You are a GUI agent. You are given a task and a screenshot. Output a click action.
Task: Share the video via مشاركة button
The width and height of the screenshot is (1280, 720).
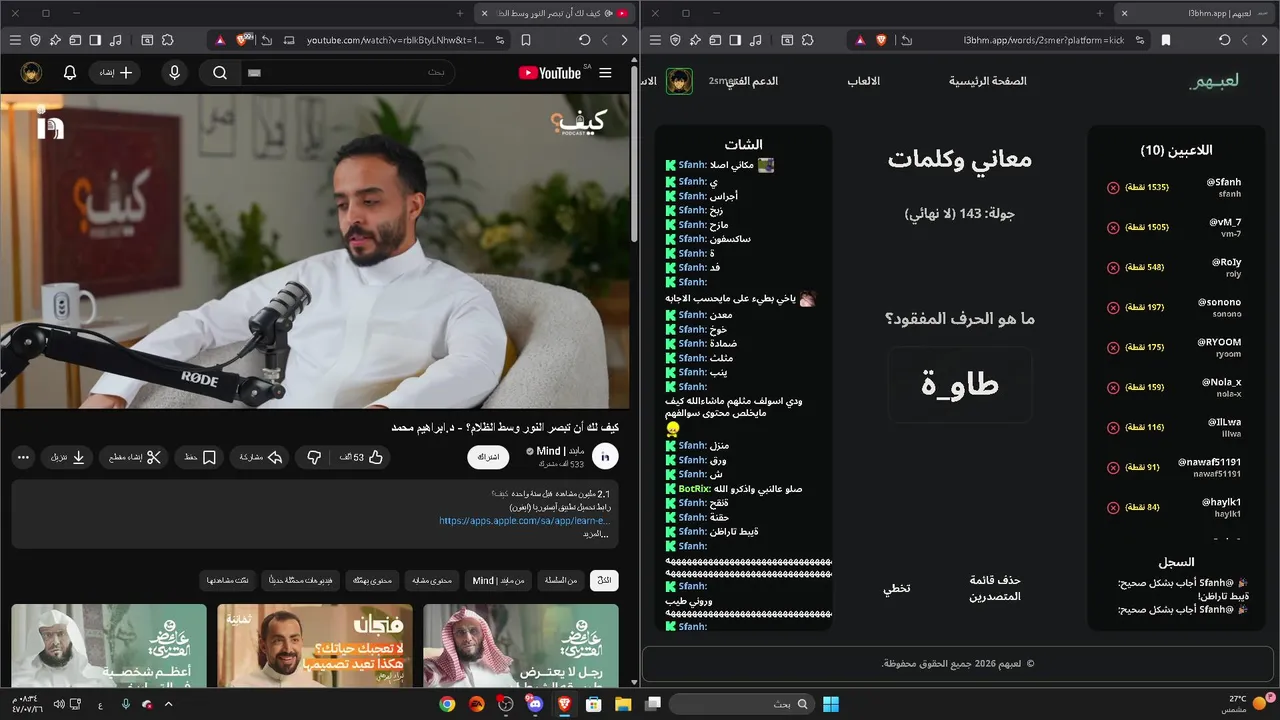tap(261, 457)
